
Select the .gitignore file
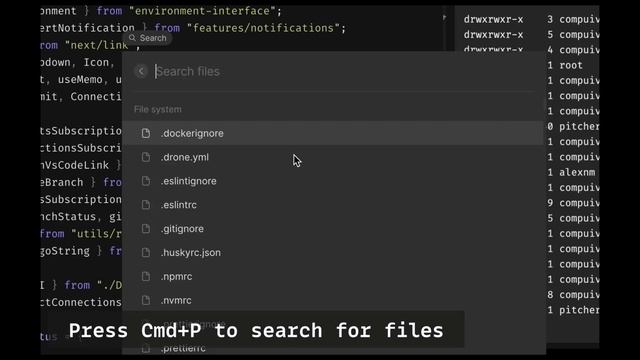[x=333, y=229]
